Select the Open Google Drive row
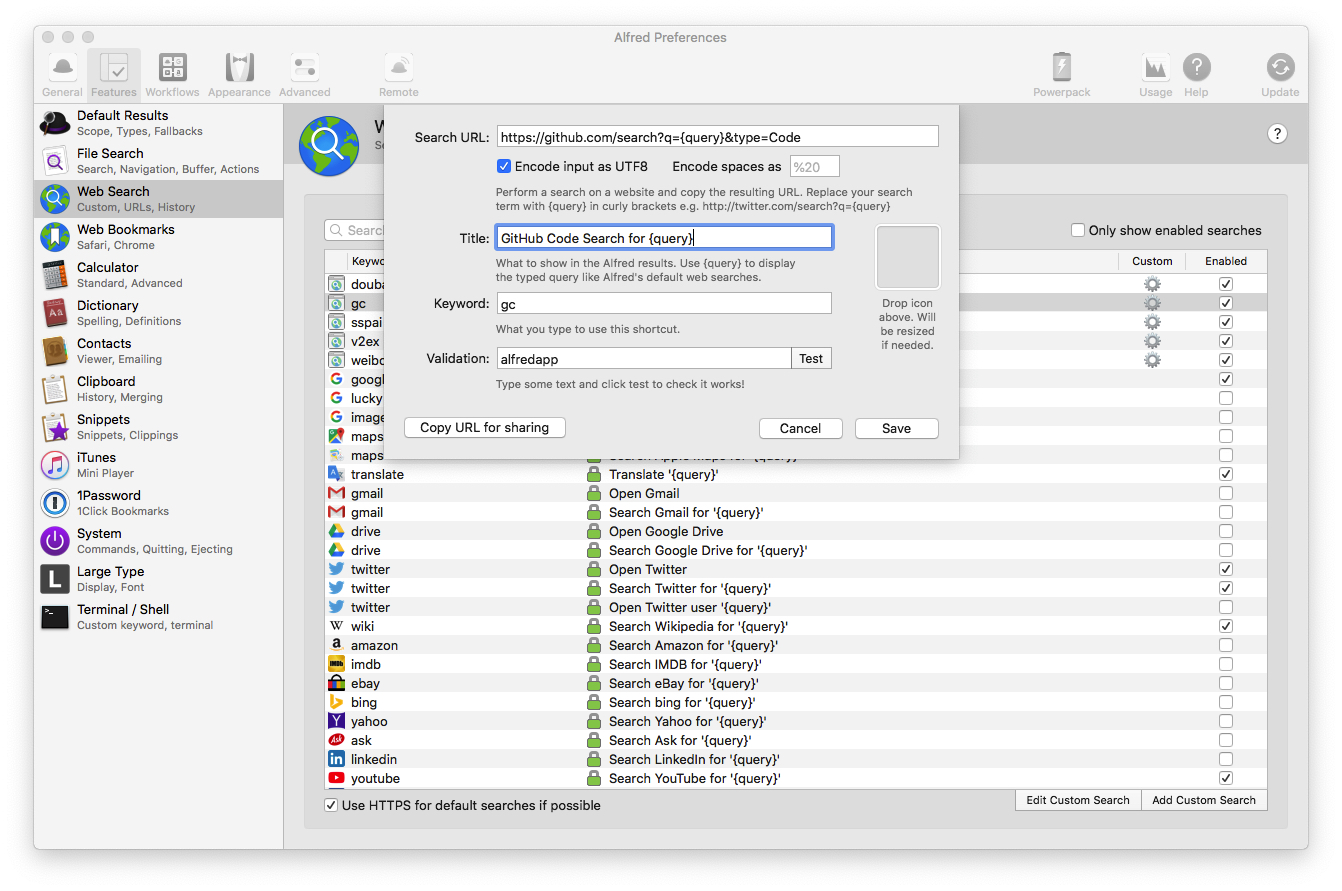This screenshot has width=1342, height=891. pyautogui.click(x=796, y=531)
